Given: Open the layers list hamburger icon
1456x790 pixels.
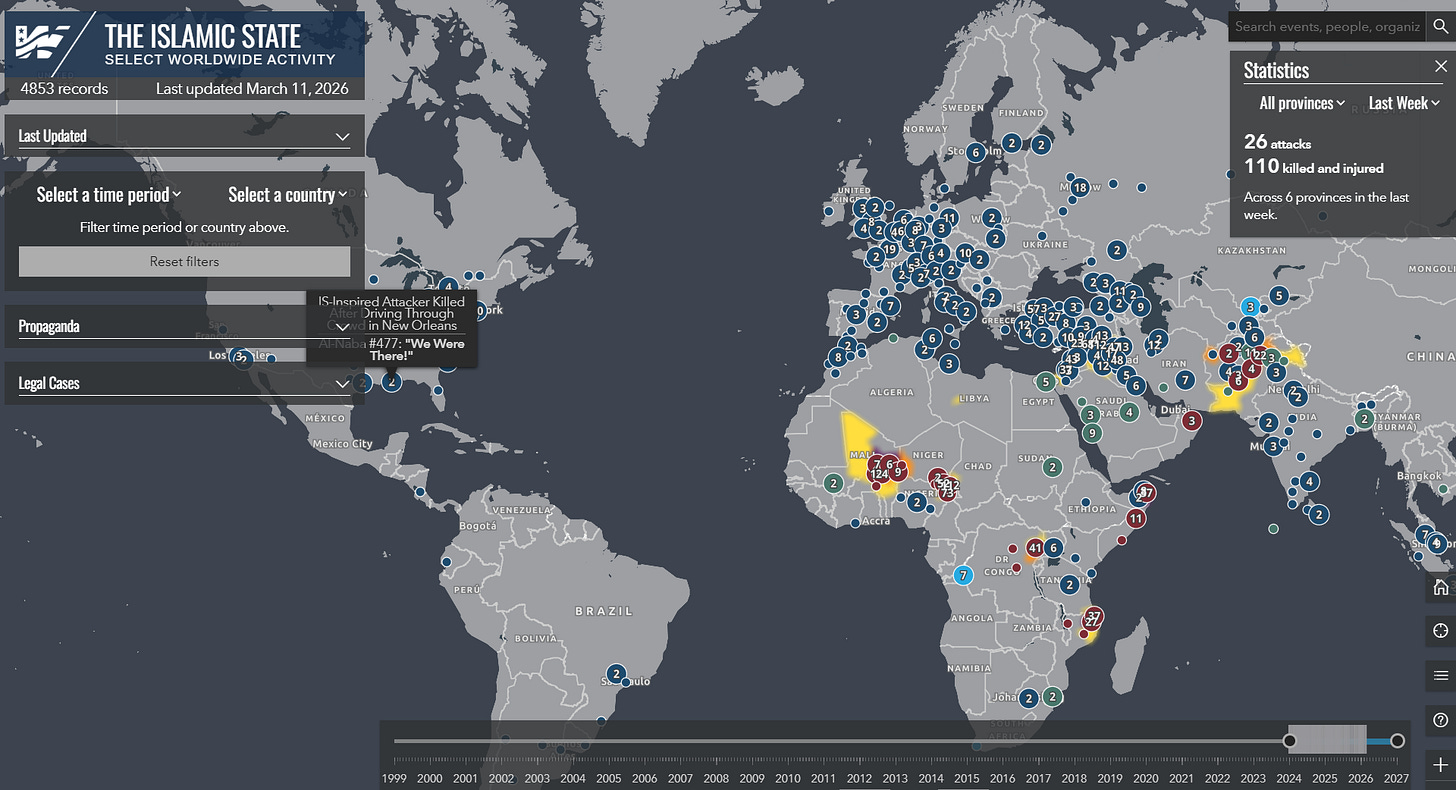Looking at the screenshot, I should tap(1440, 676).
